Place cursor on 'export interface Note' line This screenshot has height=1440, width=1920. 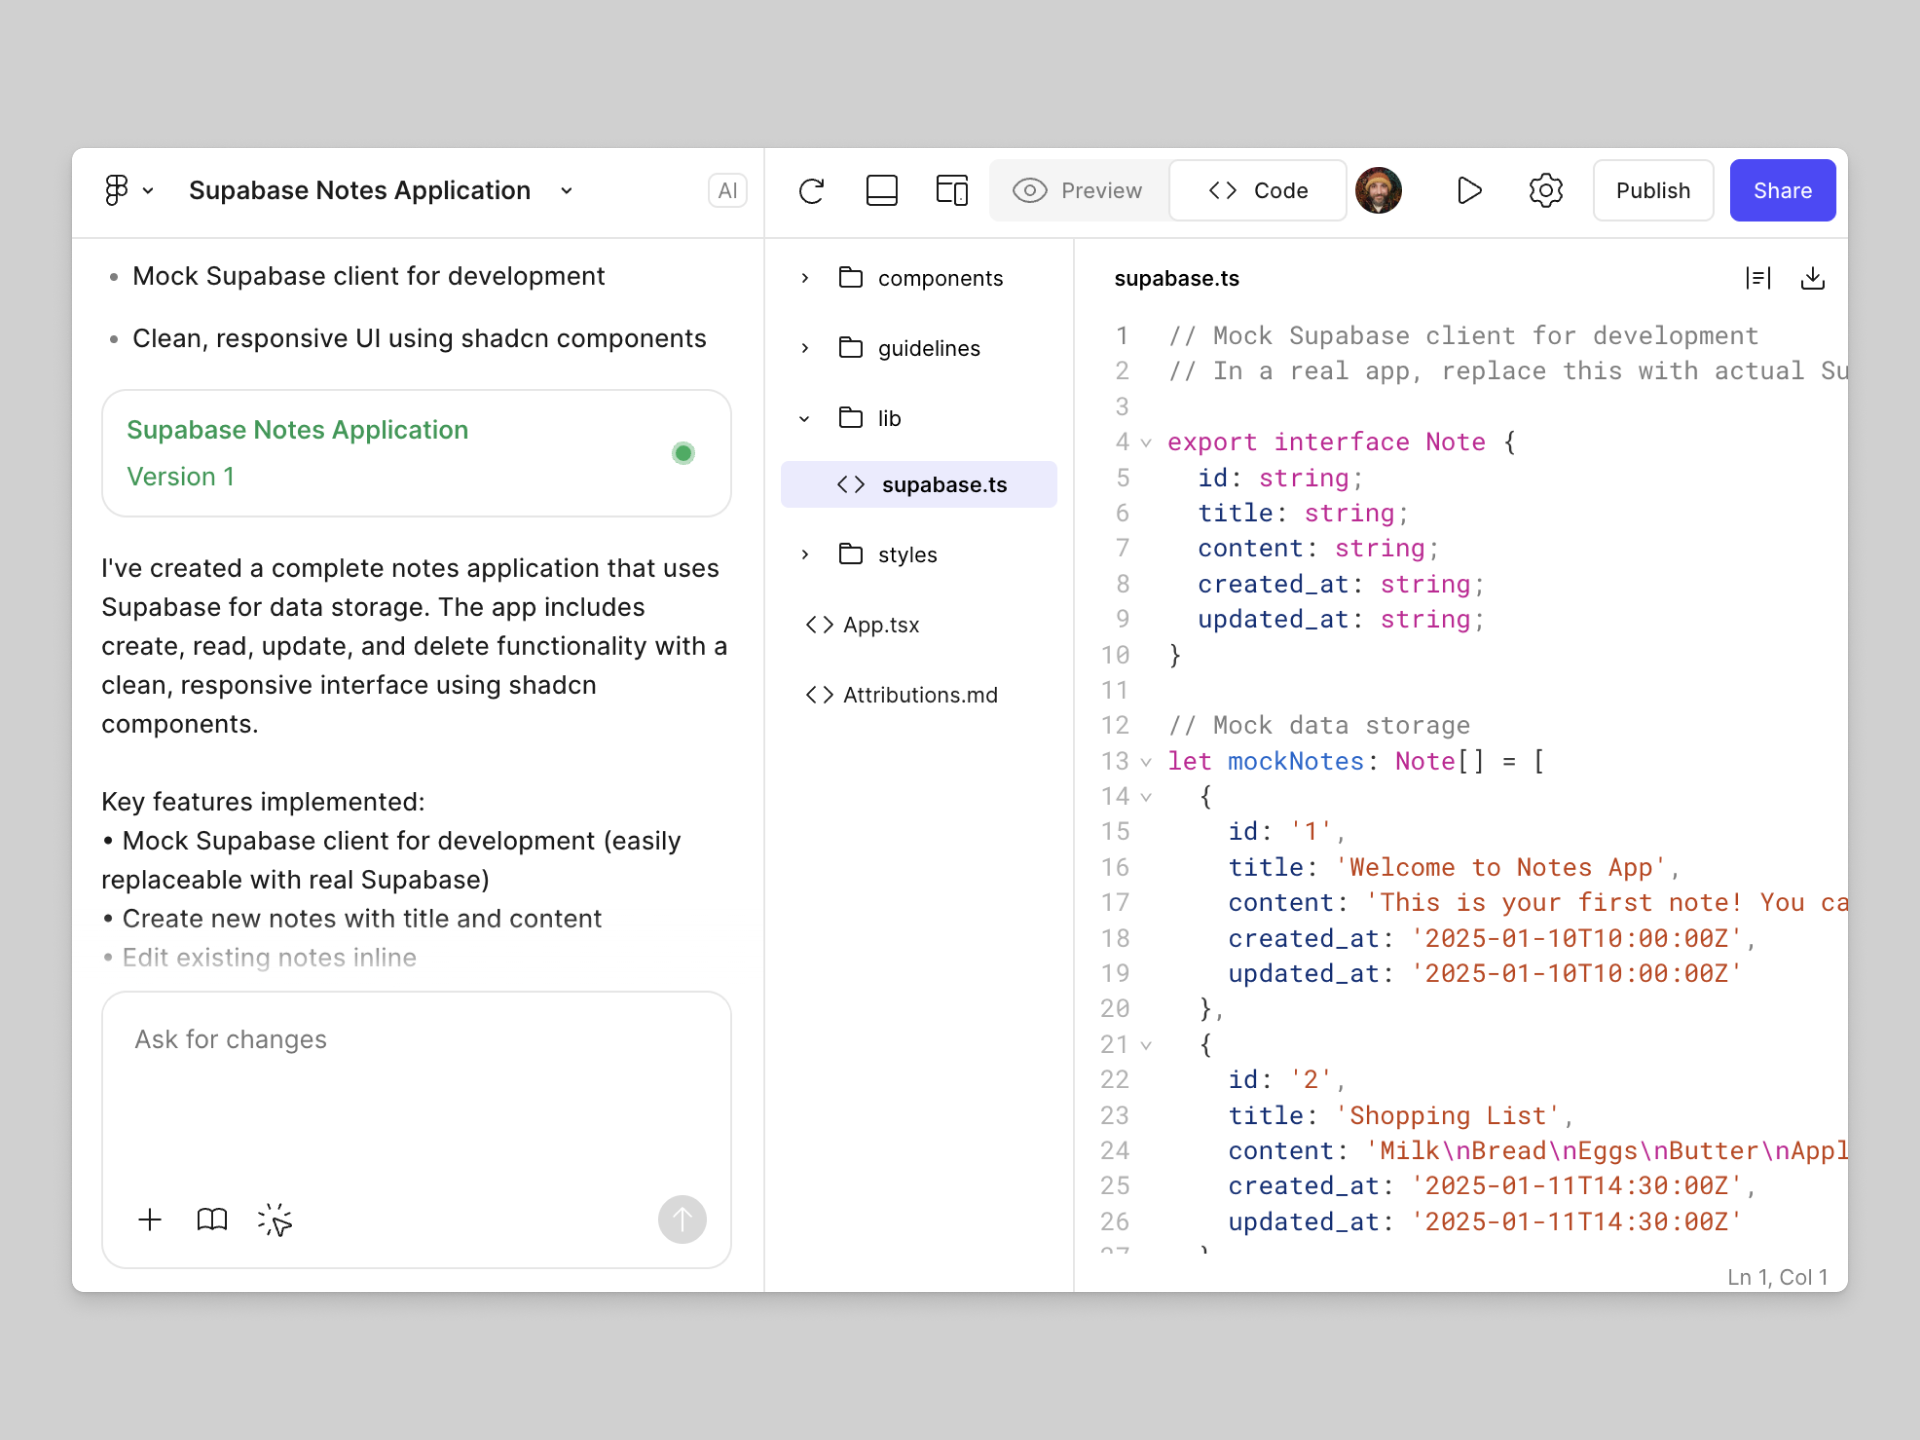tap(1340, 442)
